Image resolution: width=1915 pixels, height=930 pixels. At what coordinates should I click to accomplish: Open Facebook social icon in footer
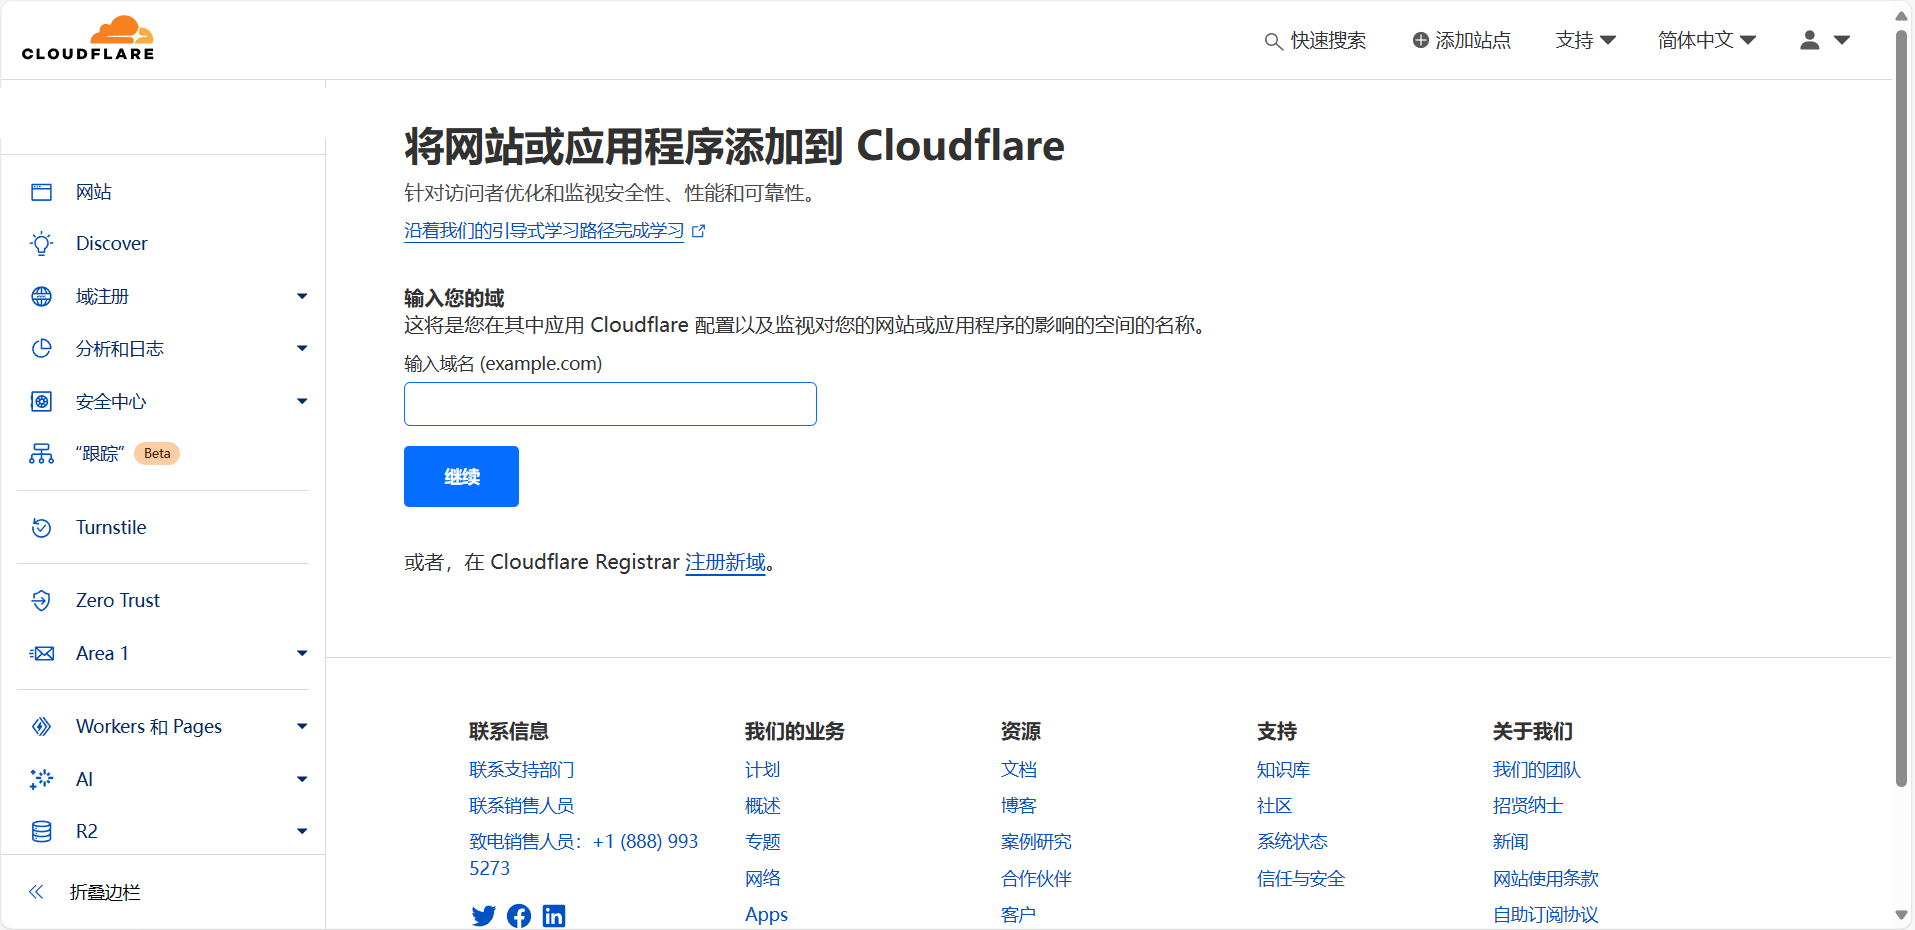[x=519, y=916]
